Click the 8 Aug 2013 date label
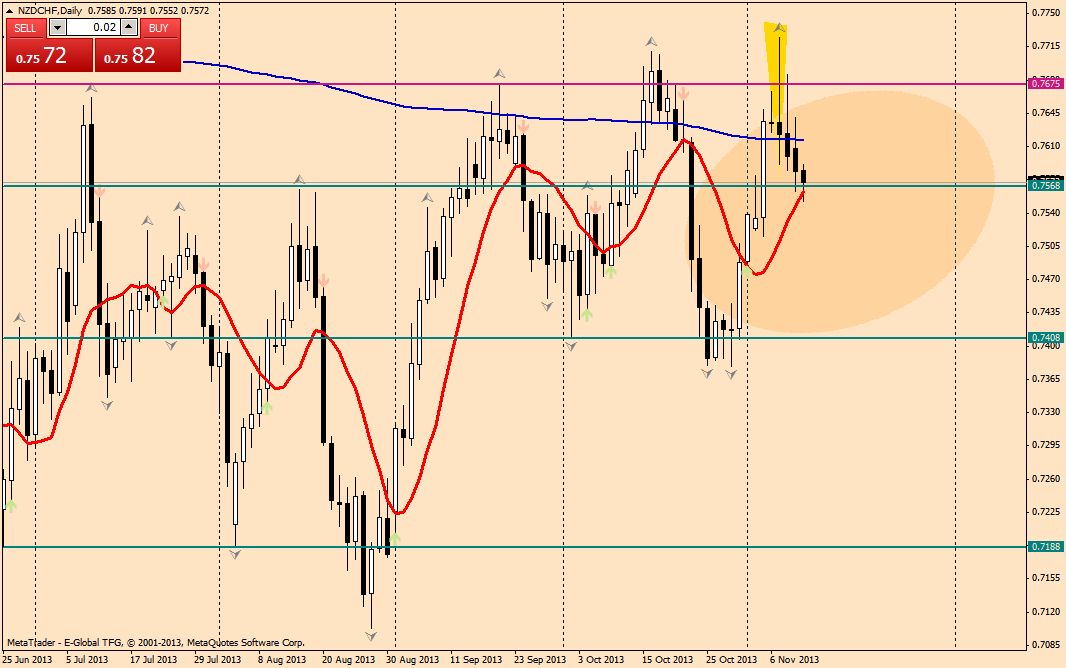 [x=281, y=659]
